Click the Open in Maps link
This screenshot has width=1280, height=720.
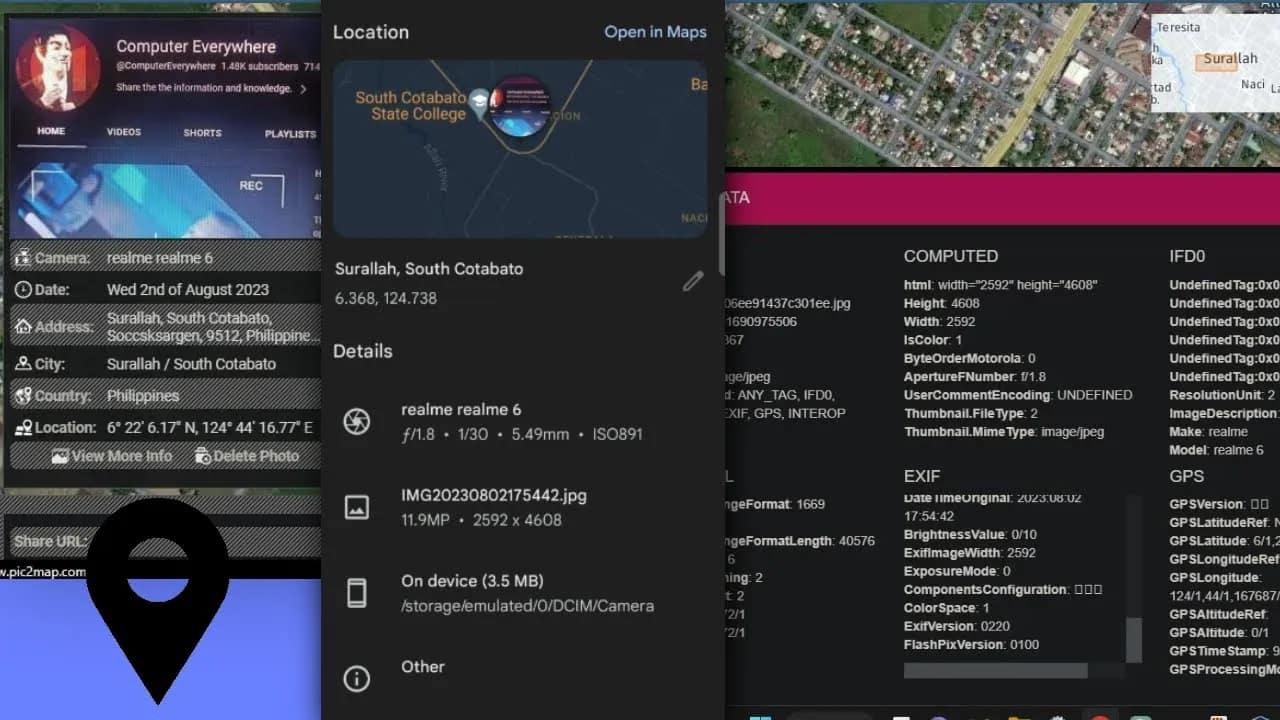(655, 32)
